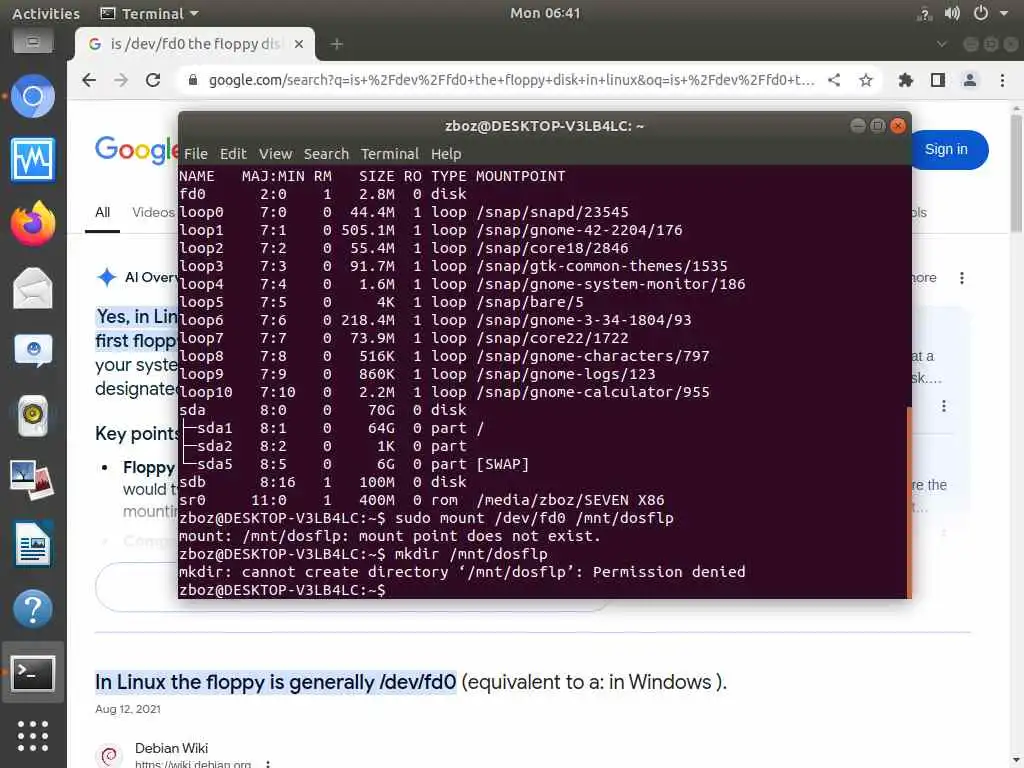Open the View menu in terminal
The height and width of the screenshot is (768, 1024).
click(276, 154)
